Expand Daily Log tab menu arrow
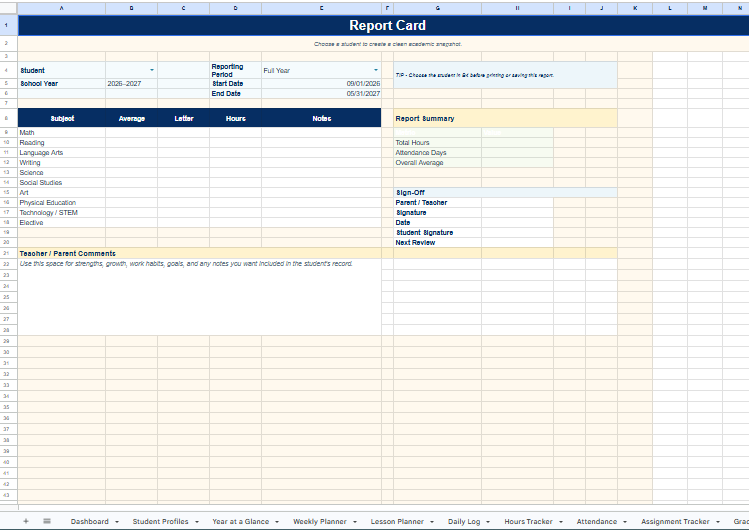This screenshot has height=530, width=749. pos(488,522)
